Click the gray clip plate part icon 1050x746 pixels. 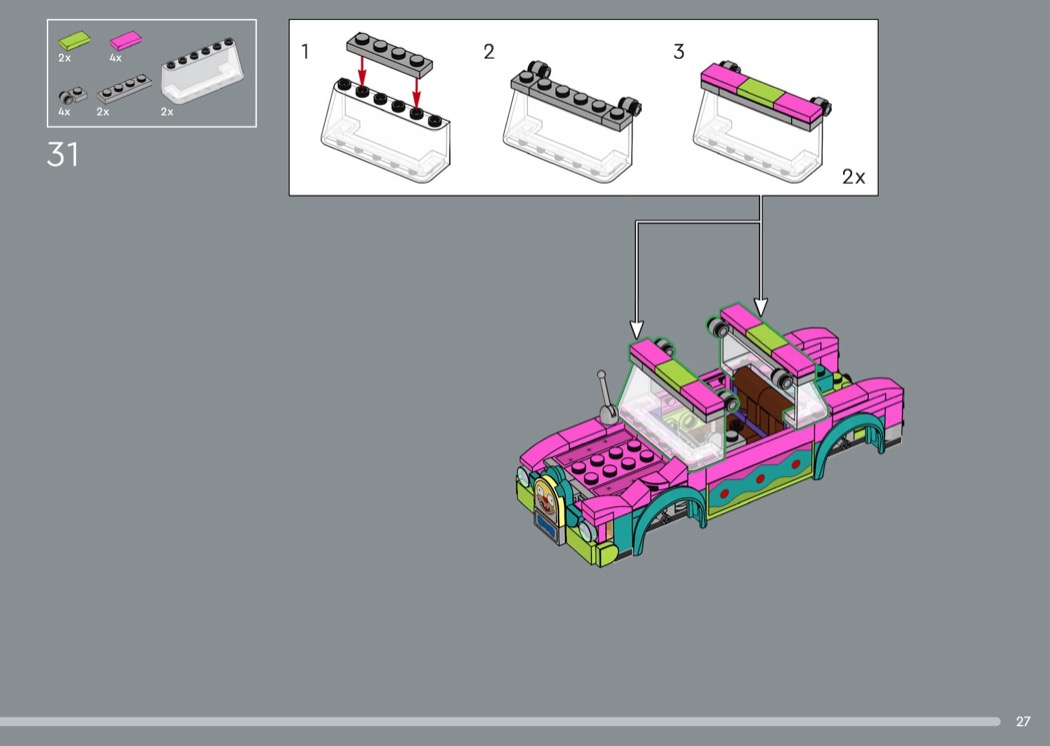coord(70,96)
